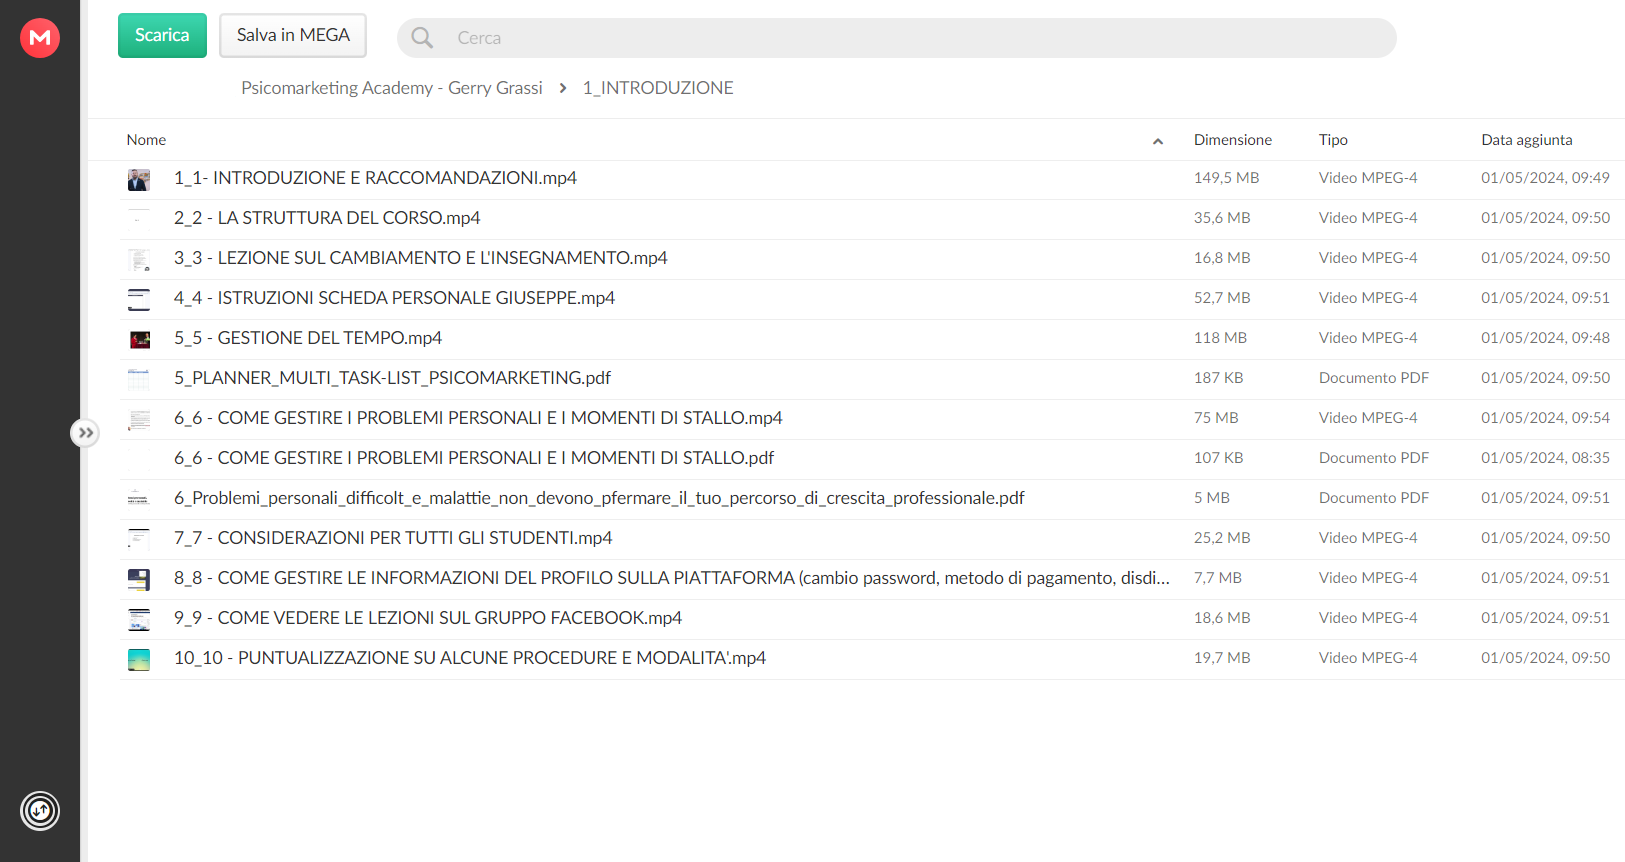This screenshot has height=862, width=1625.
Task: Click thumbnail of 7_7 - CONSIDERAZIONI PER TUTTI file
Action: [139, 539]
